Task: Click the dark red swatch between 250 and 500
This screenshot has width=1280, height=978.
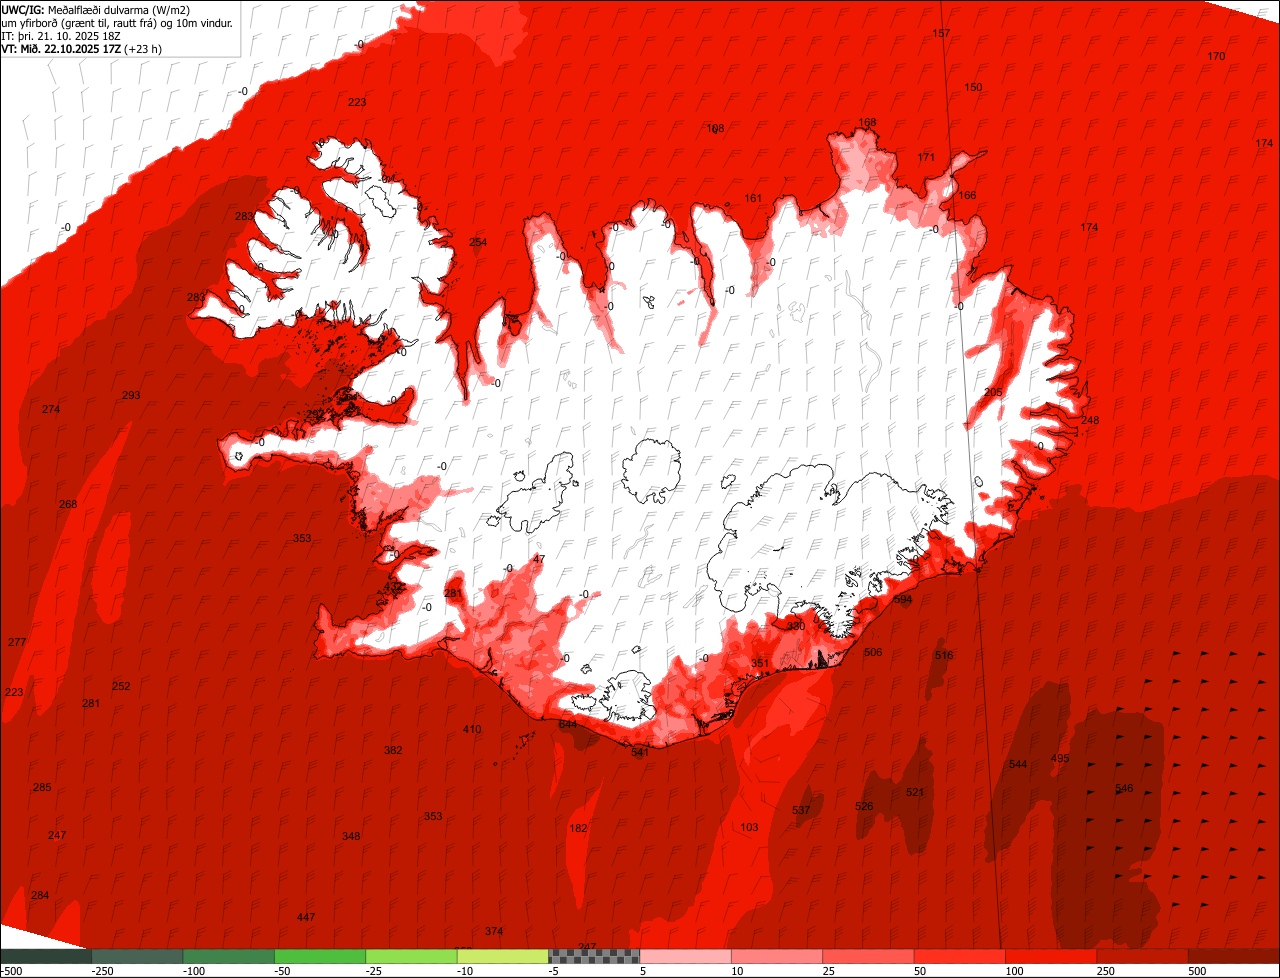Action: coord(1143,956)
